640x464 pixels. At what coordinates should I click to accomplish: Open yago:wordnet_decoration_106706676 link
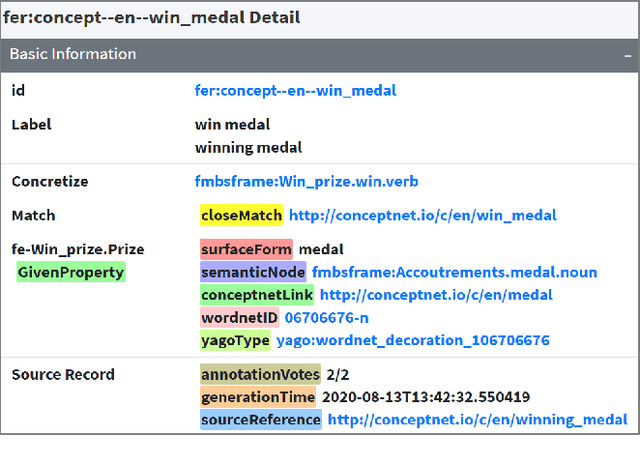point(413,340)
